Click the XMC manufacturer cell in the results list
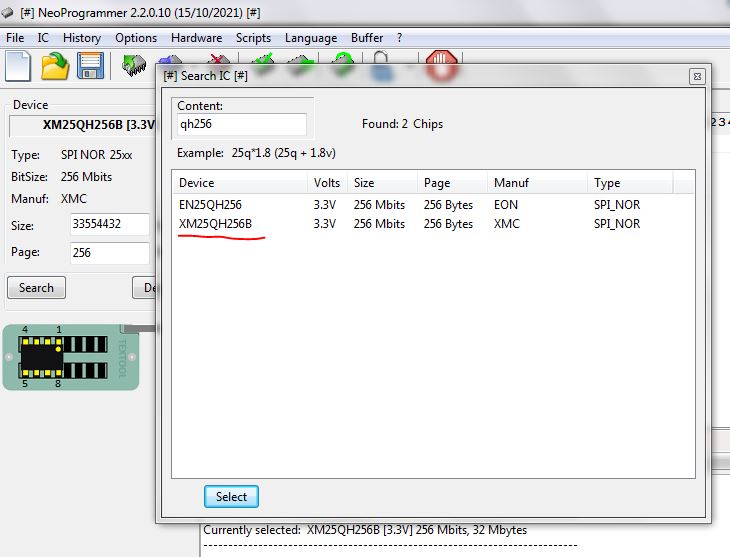 [x=507, y=224]
